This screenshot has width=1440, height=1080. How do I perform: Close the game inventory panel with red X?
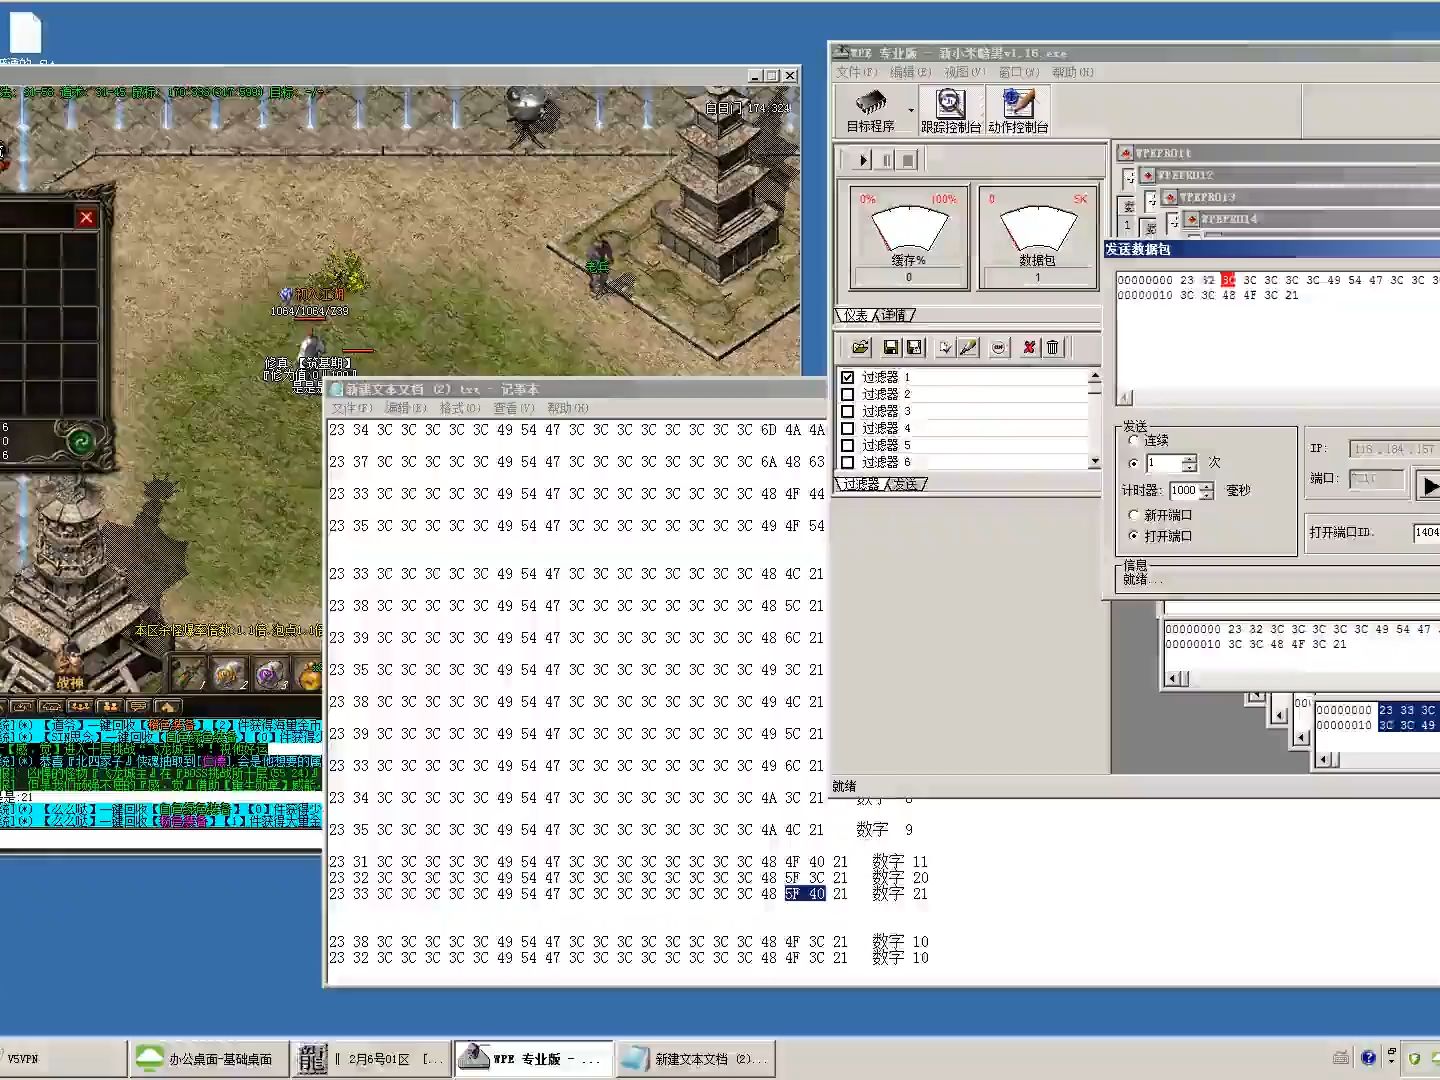(x=86, y=217)
